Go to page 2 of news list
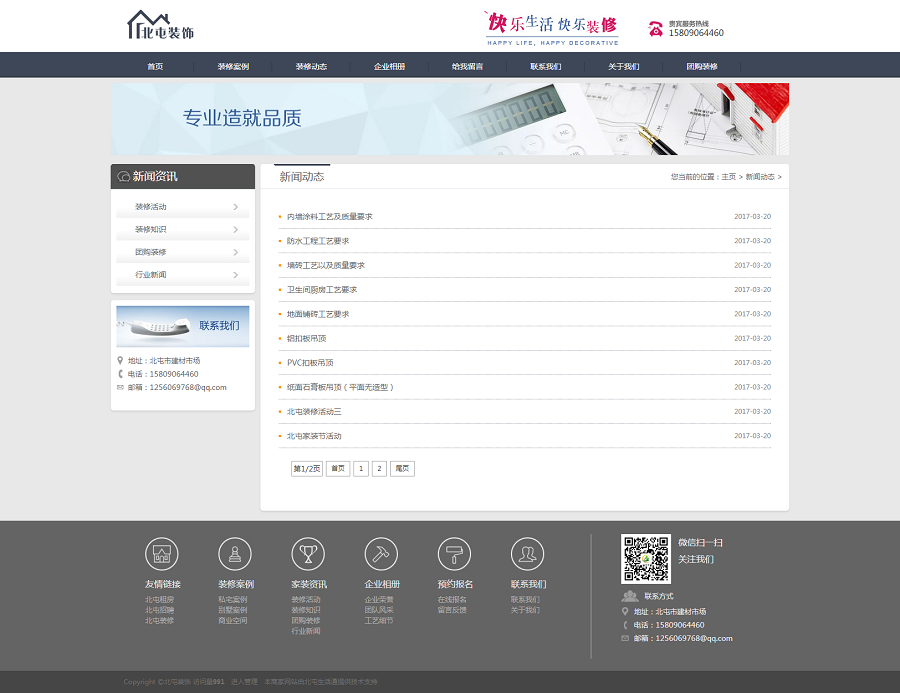Viewport: 900px width, 693px height. click(x=379, y=468)
